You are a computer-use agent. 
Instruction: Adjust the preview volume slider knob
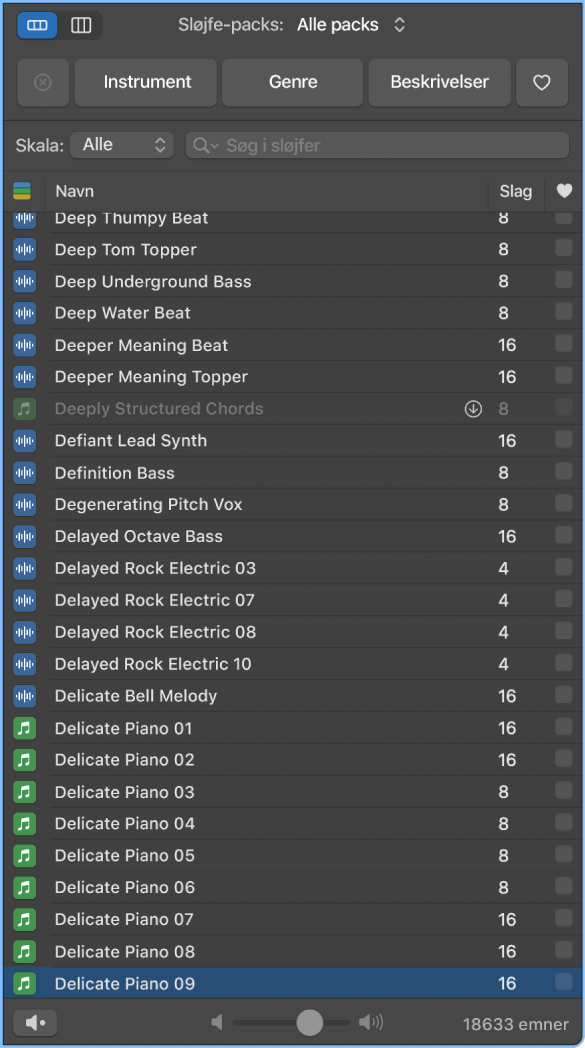coord(310,1022)
